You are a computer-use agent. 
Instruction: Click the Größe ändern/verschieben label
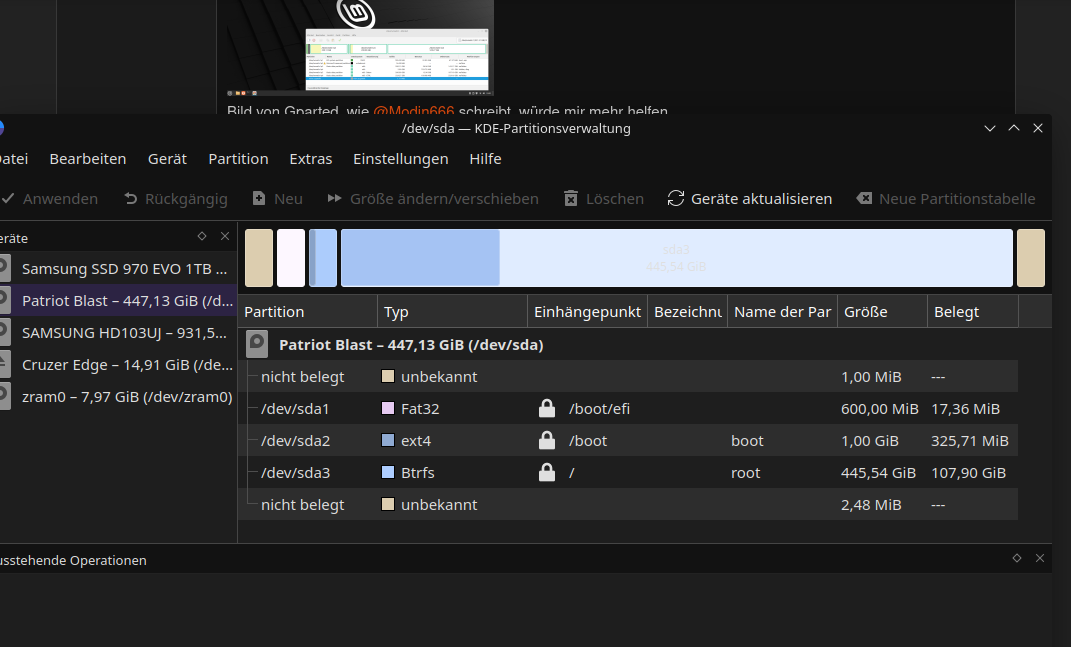(x=444, y=199)
